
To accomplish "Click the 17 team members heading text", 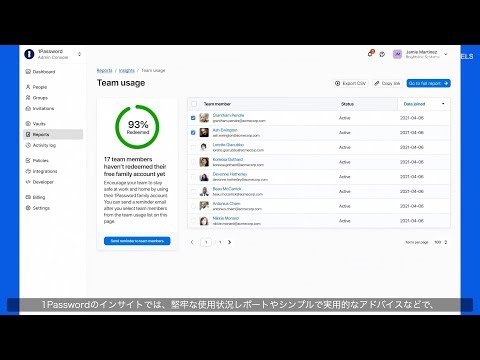I will pyautogui.click(x=135, y=167).
